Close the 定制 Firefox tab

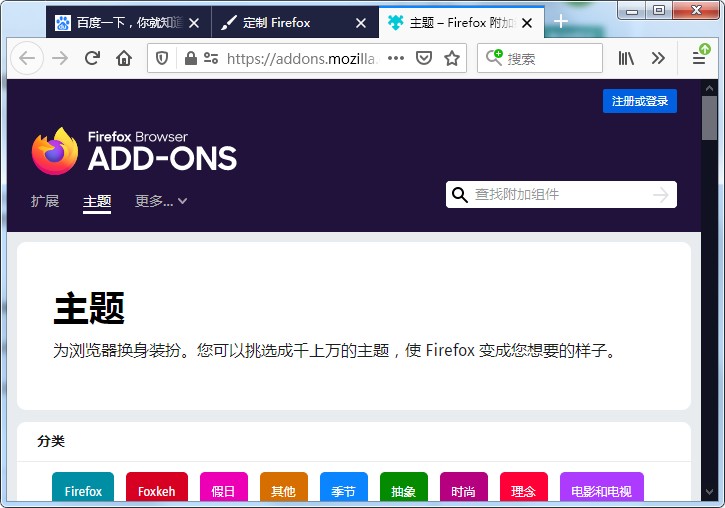click(361, 23)
